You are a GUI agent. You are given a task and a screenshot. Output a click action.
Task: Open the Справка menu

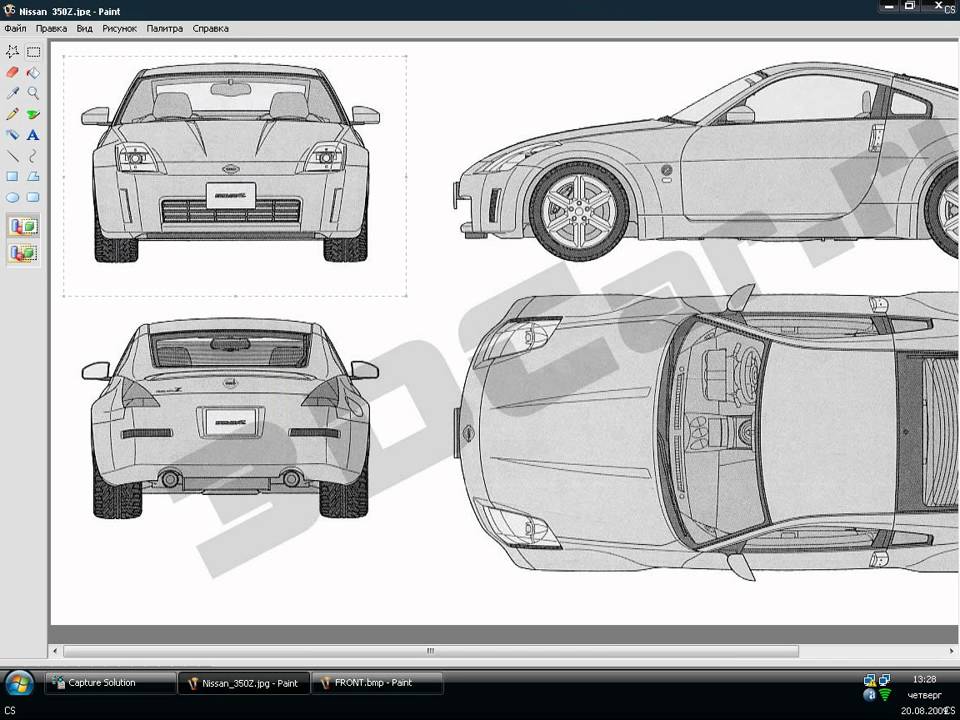click(x=211, y=28)
